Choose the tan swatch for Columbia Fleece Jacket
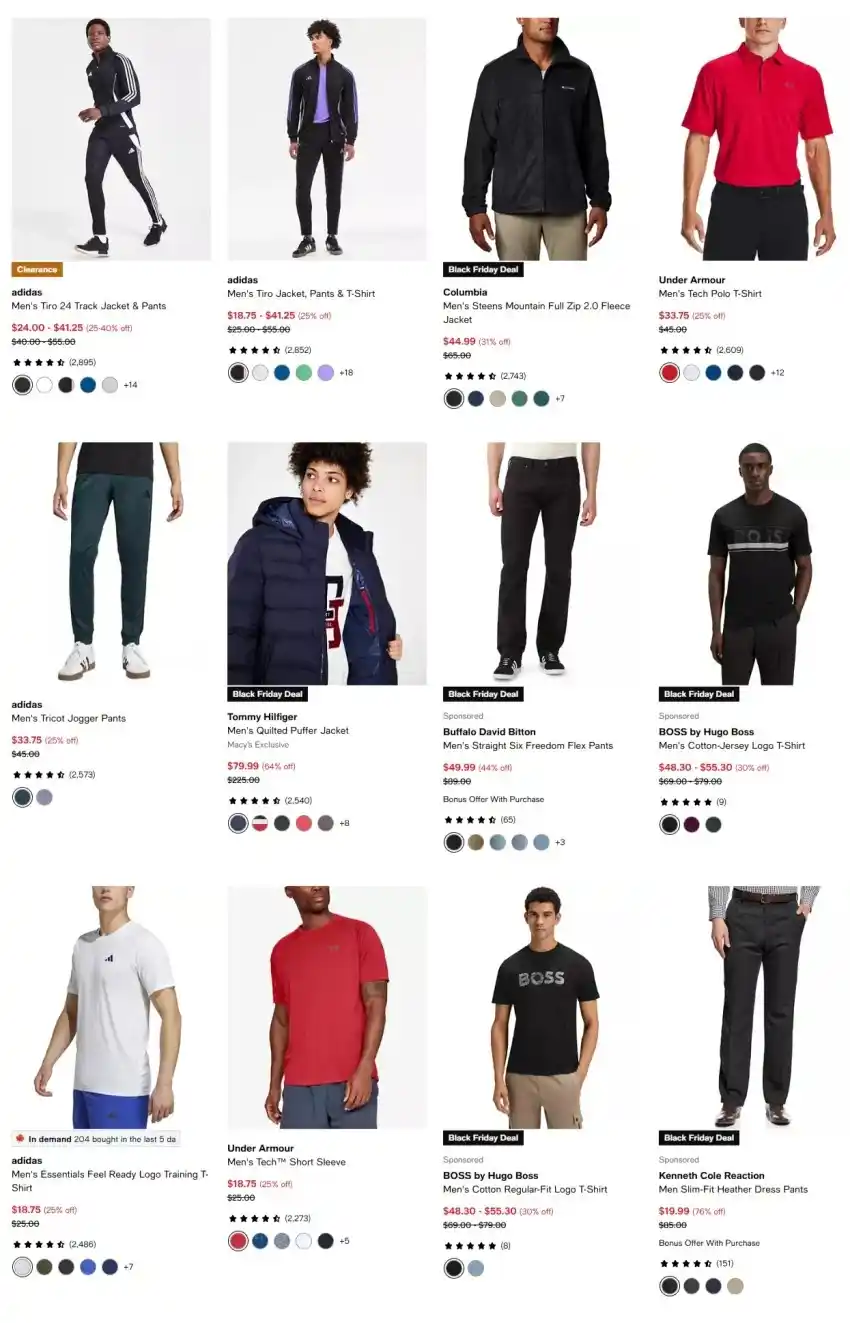 [498, 398]
